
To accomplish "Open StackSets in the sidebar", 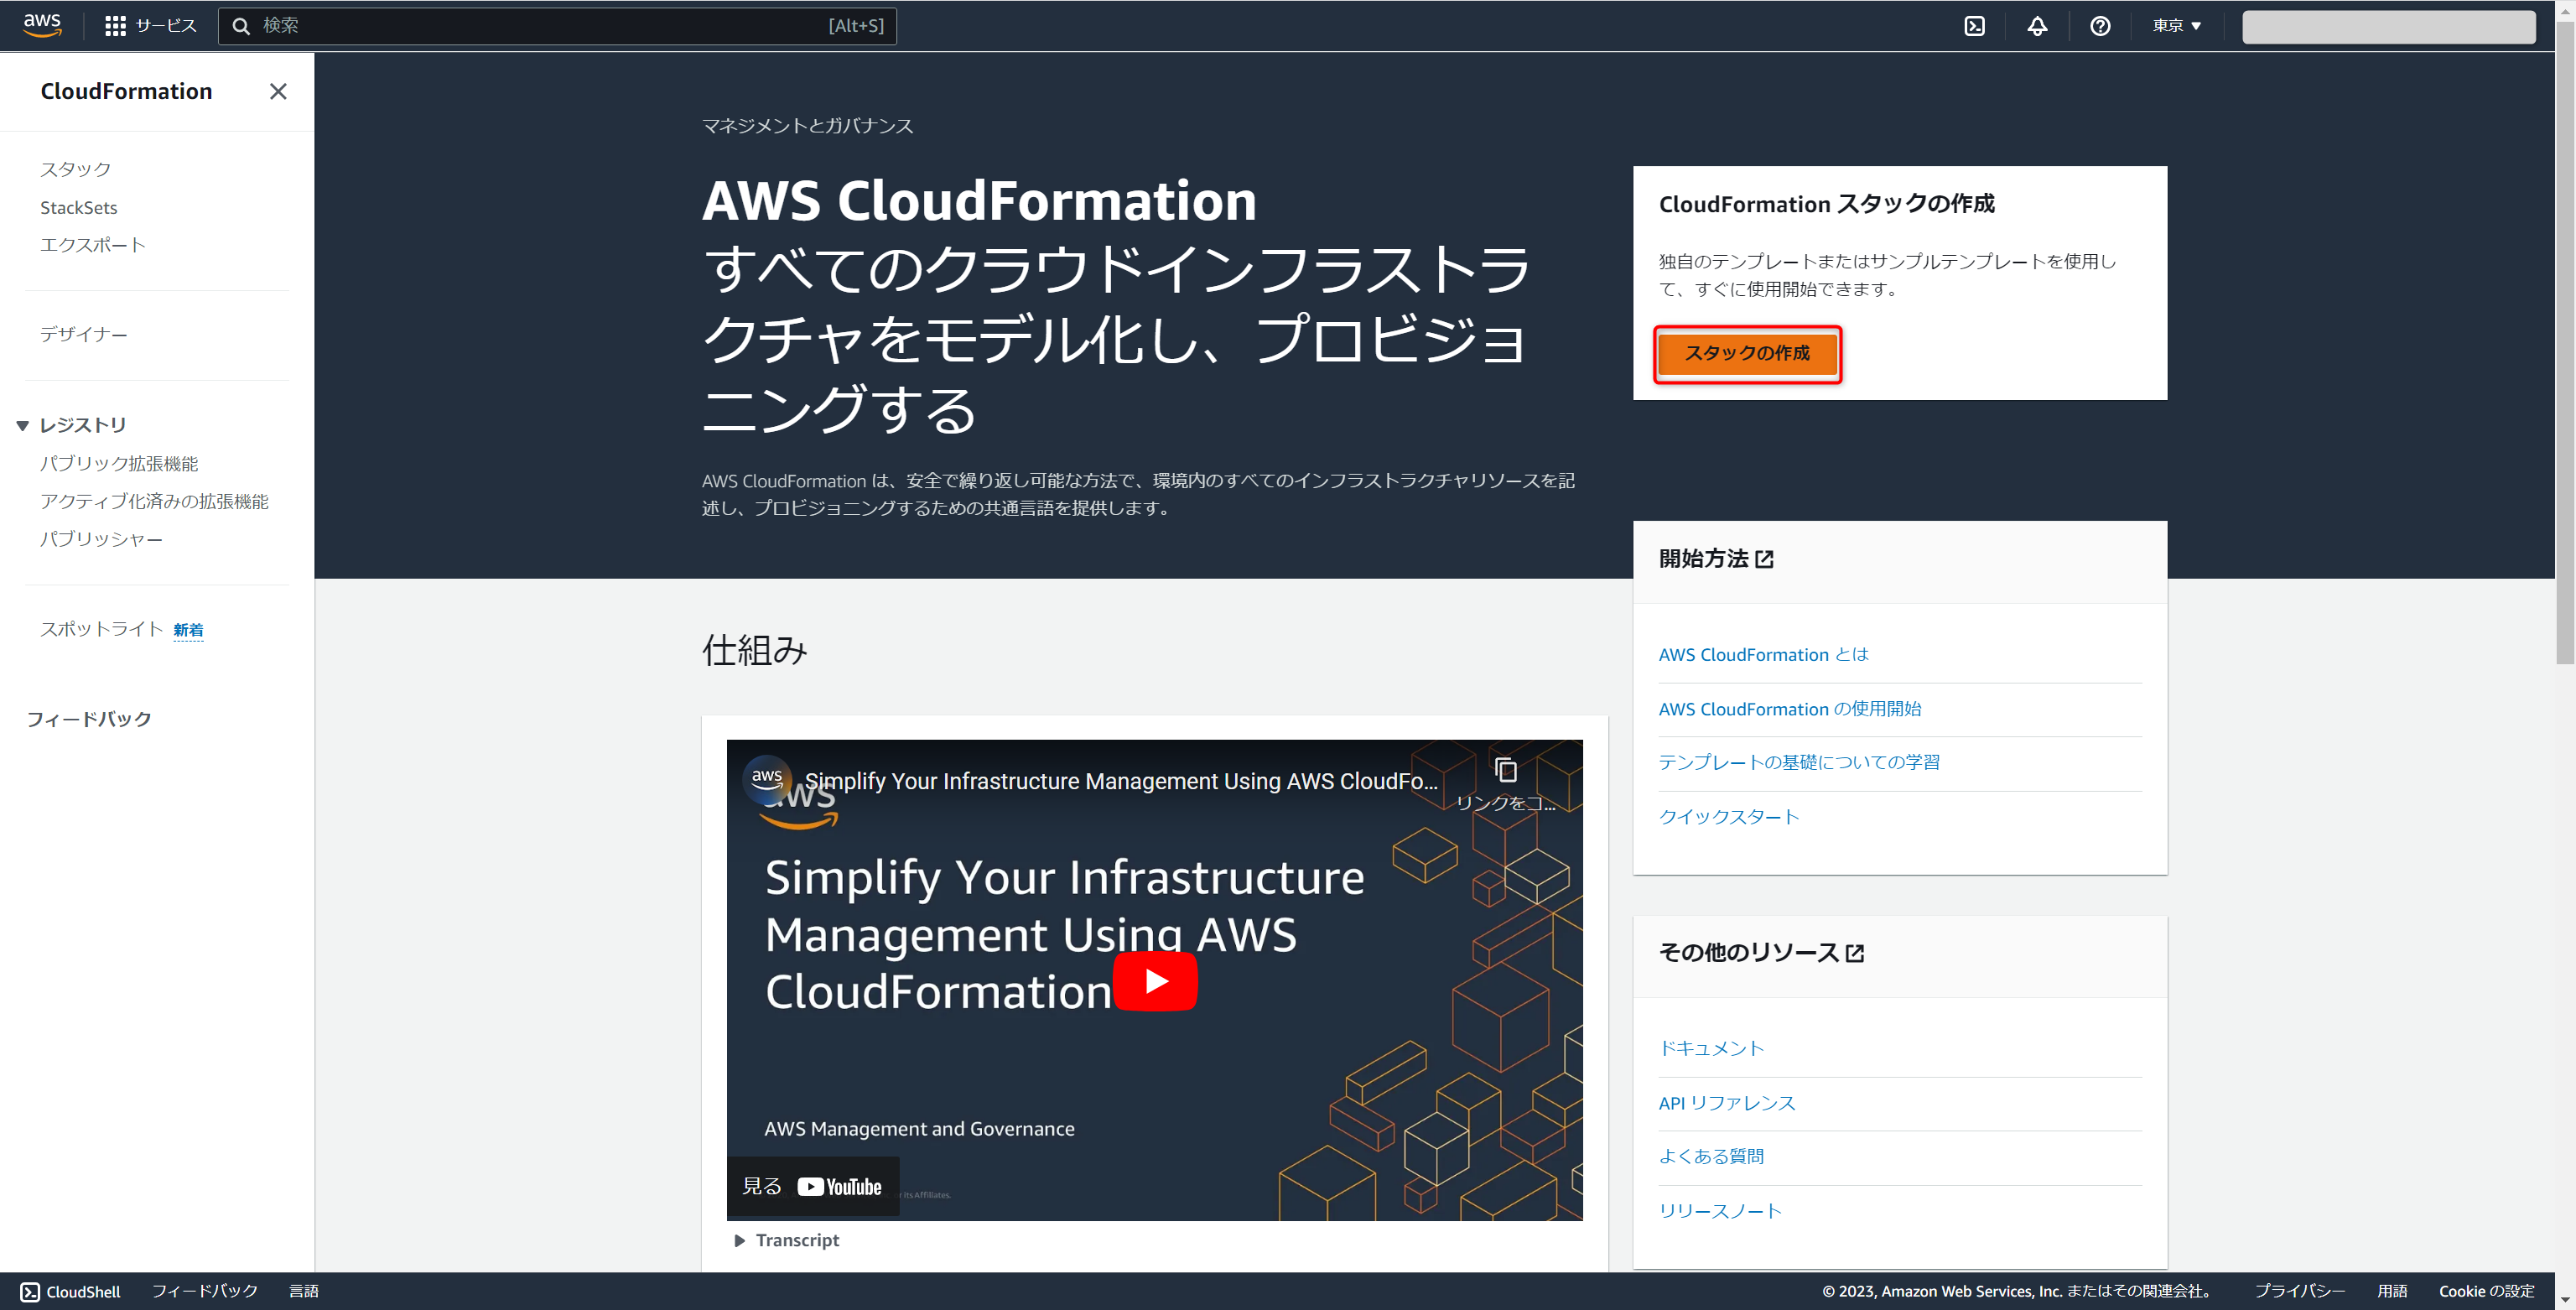I will pos(79,208).
